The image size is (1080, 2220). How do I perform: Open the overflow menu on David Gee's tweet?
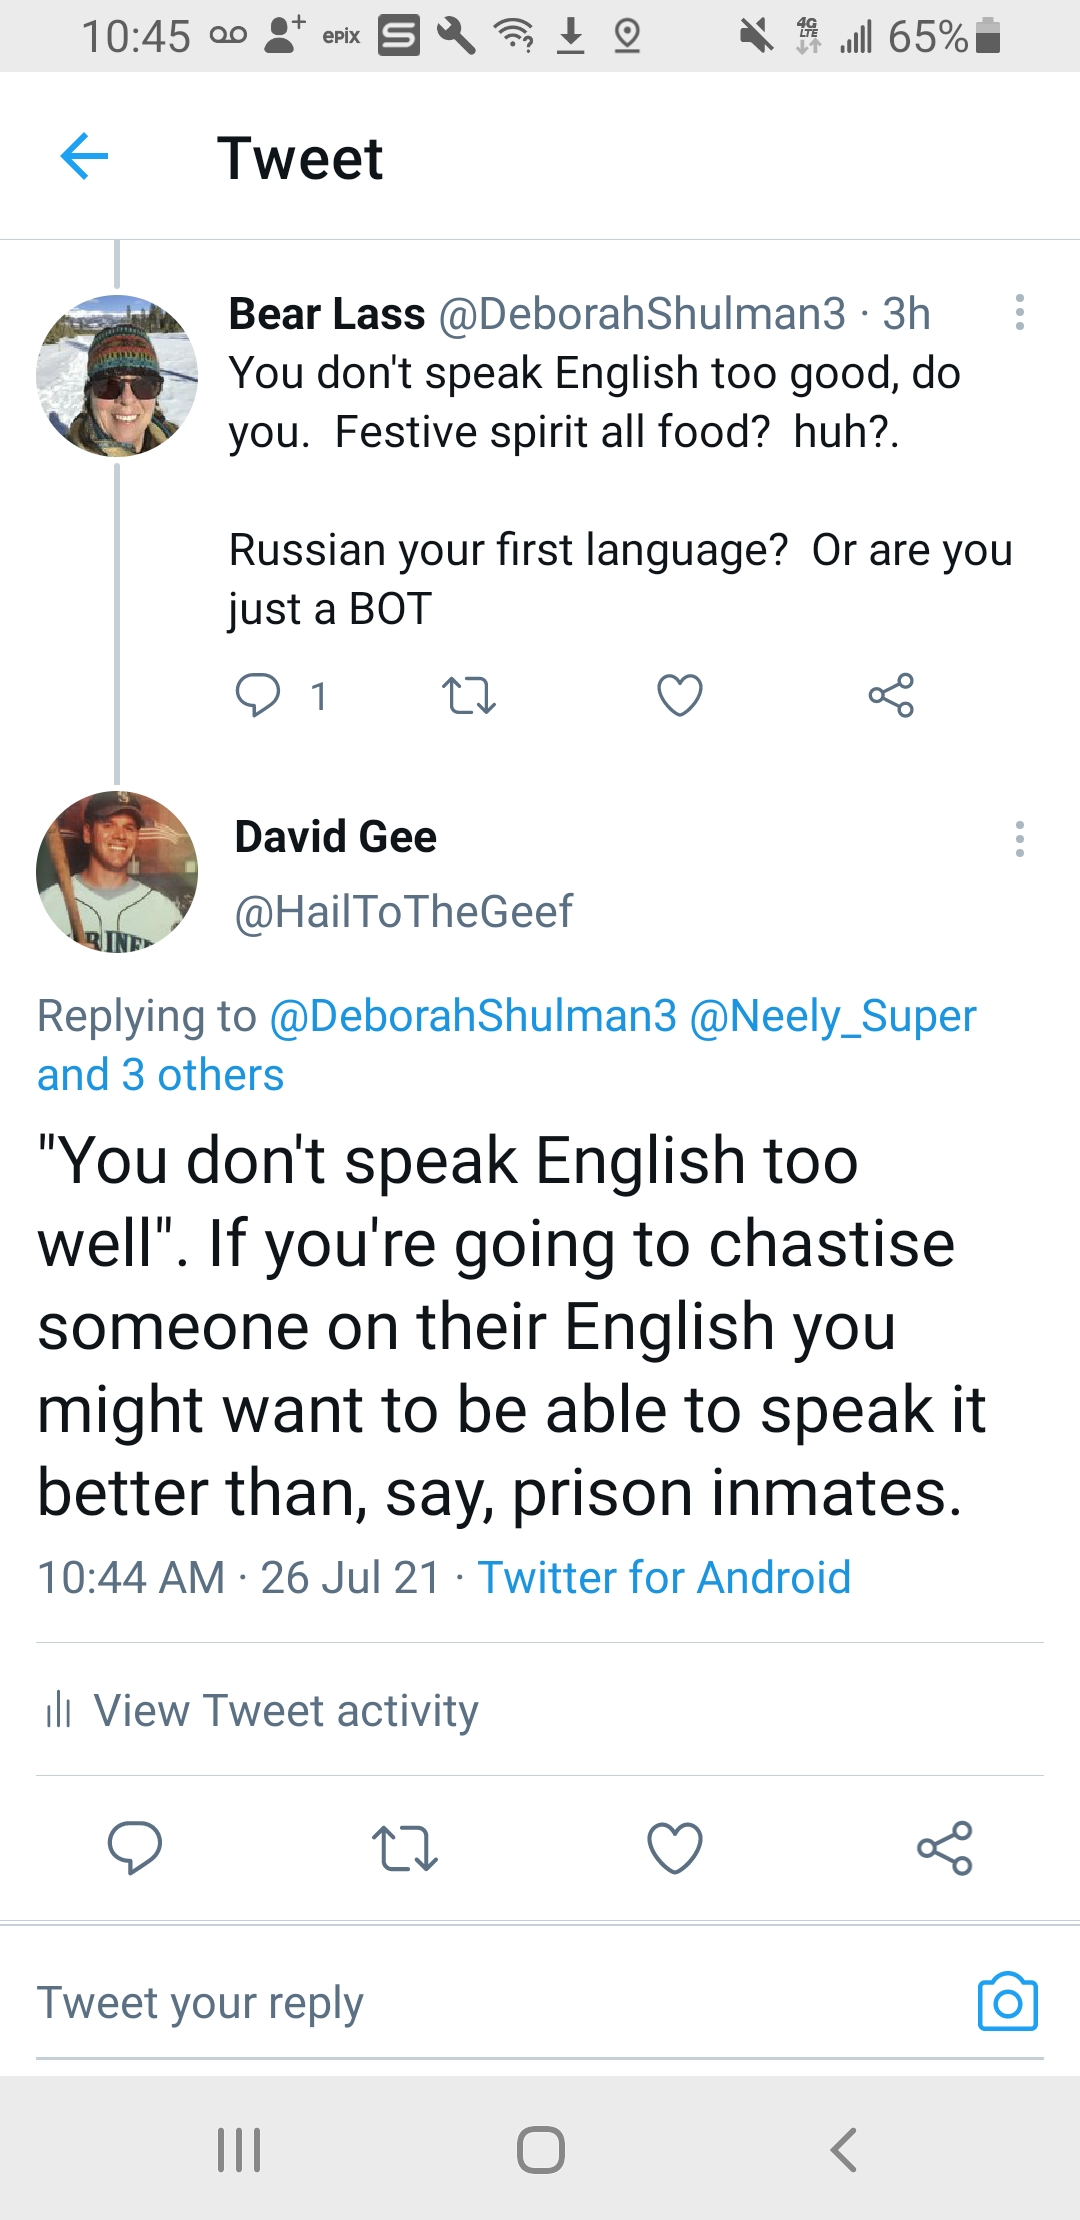point(1019,839)
